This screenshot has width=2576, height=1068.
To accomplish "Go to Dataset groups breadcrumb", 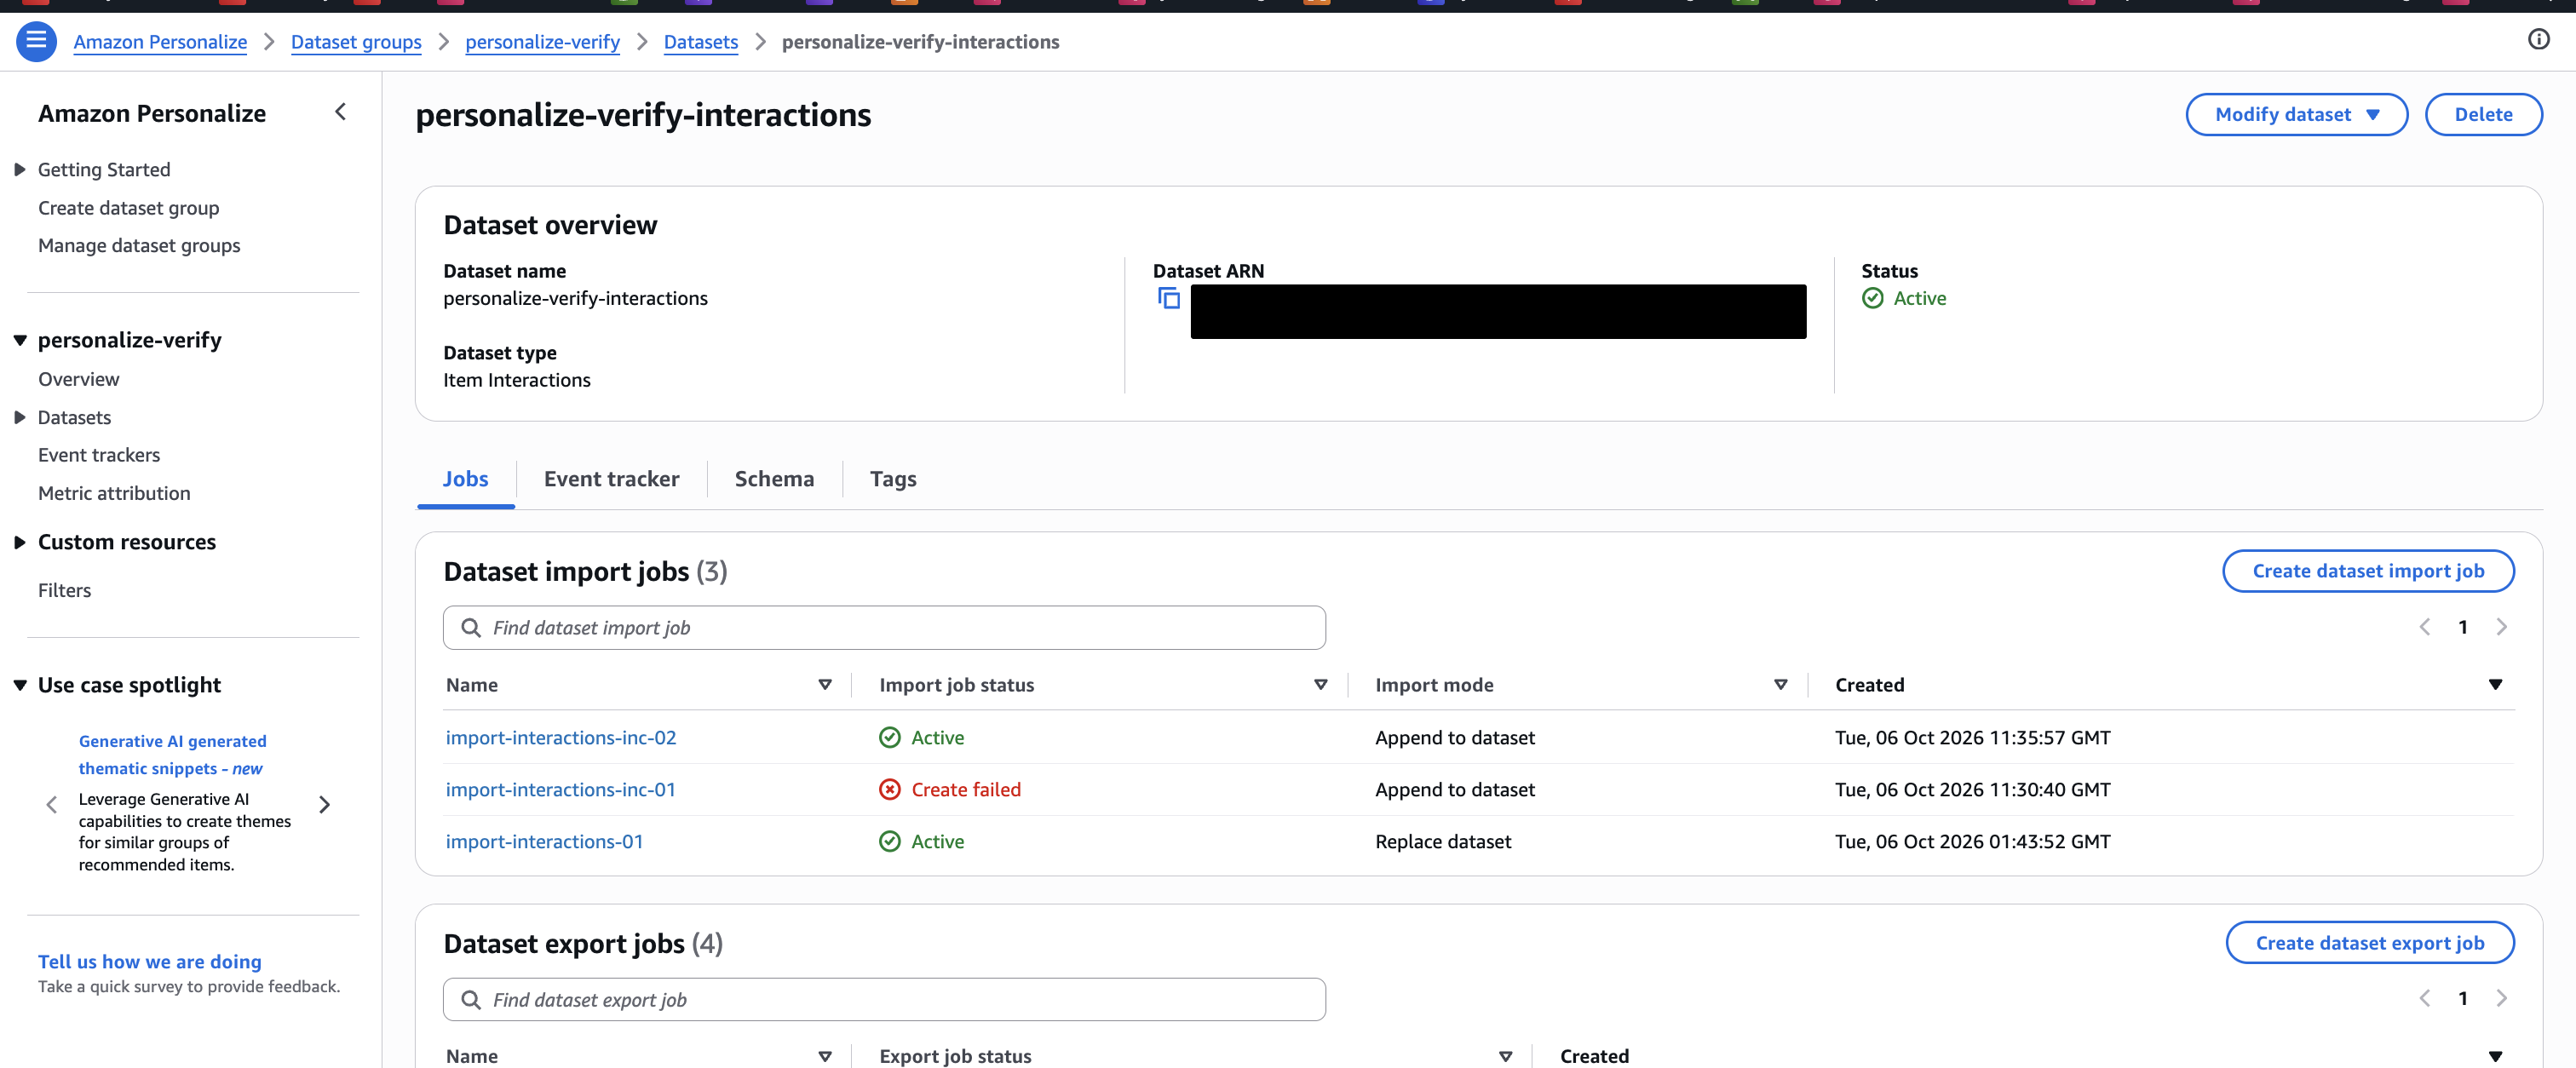I will pyautogui.click(x=356, y=42).
